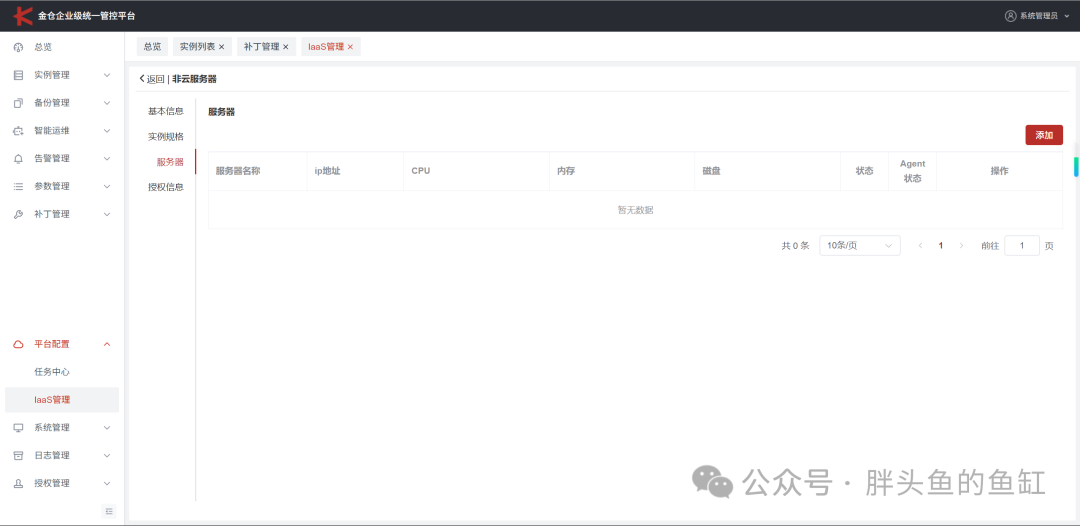This screenshot has width=1080, height=526.
Task: Click the 总览 sidebar dashboard icon
Action: tap(19, 47)
